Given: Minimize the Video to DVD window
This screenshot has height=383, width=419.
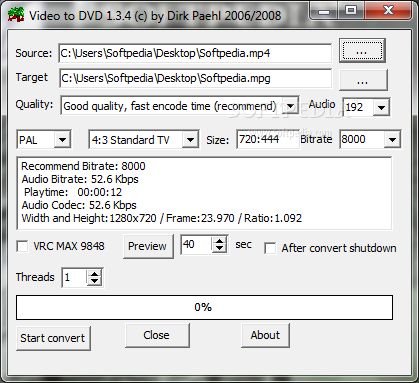Looking at the screenshot, I should pyautogui.click(x=323, y=11).
